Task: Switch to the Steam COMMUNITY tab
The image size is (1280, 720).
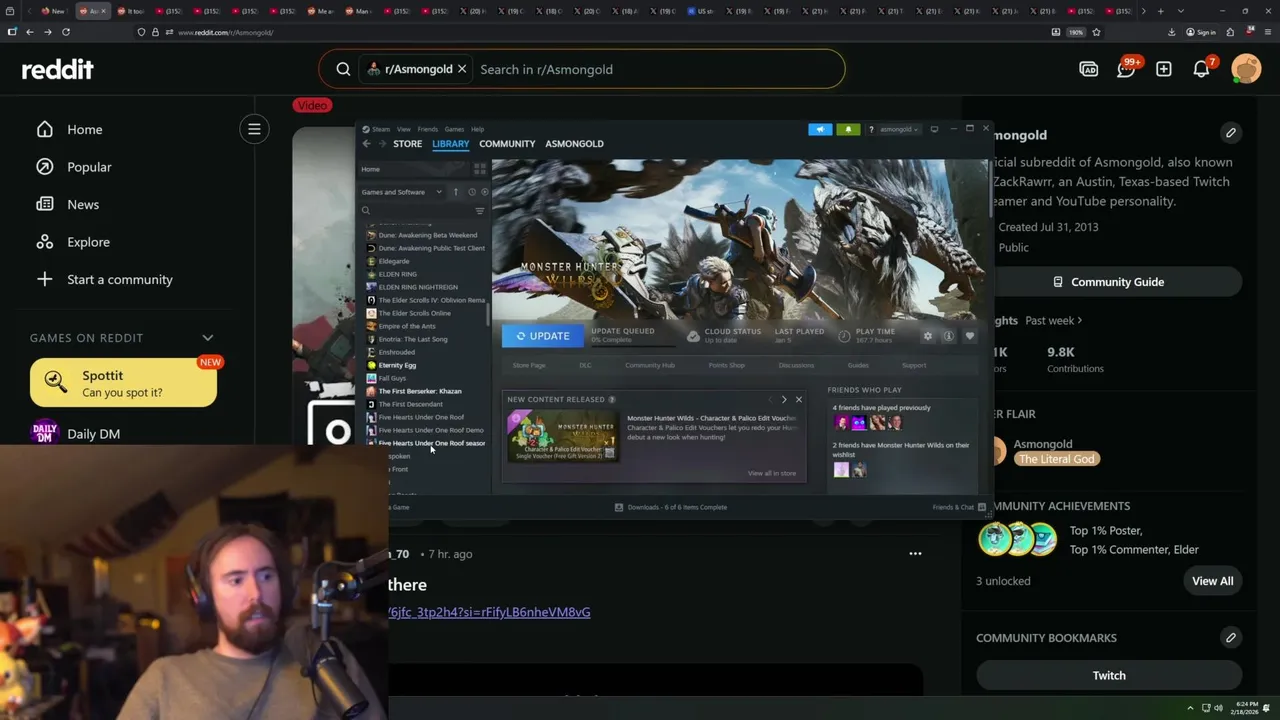Action: click(x=507, y=144)
